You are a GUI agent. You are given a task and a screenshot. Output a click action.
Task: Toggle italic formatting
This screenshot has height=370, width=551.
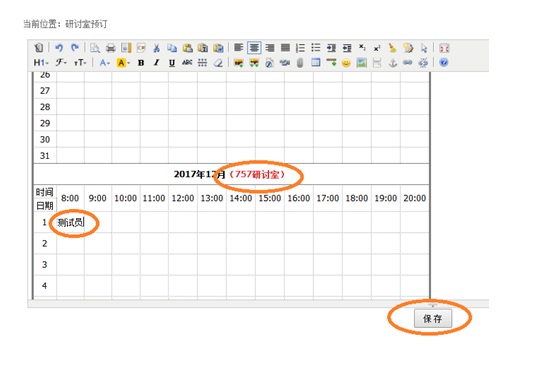156,63
